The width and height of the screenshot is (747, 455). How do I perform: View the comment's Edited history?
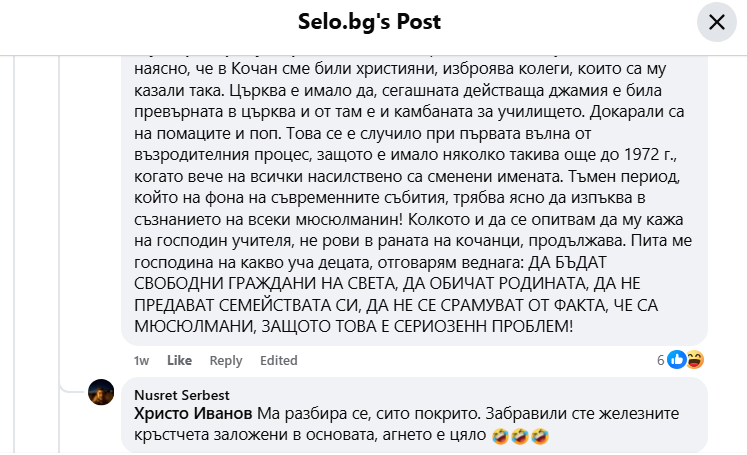pos(279,361)
